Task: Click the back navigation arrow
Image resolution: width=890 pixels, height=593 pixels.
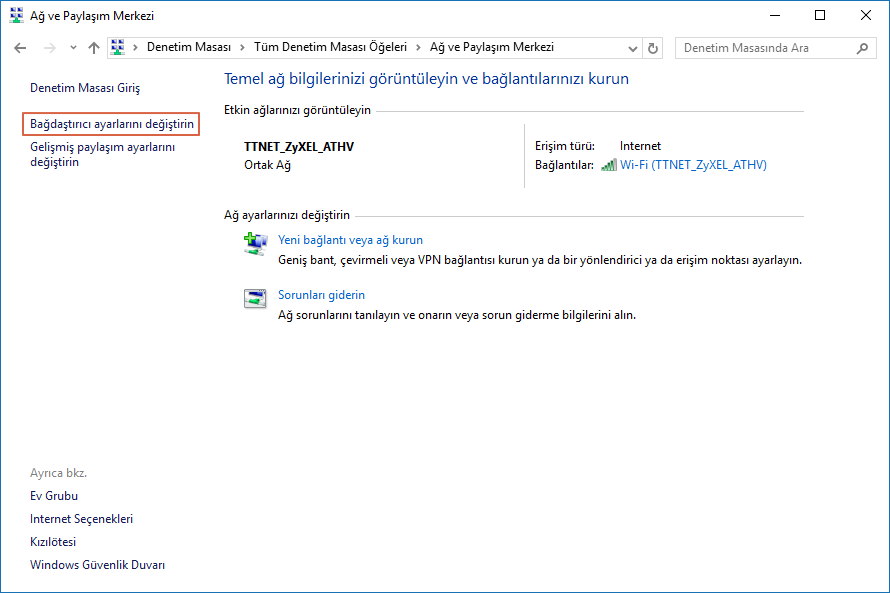Action: coord(20,47)
